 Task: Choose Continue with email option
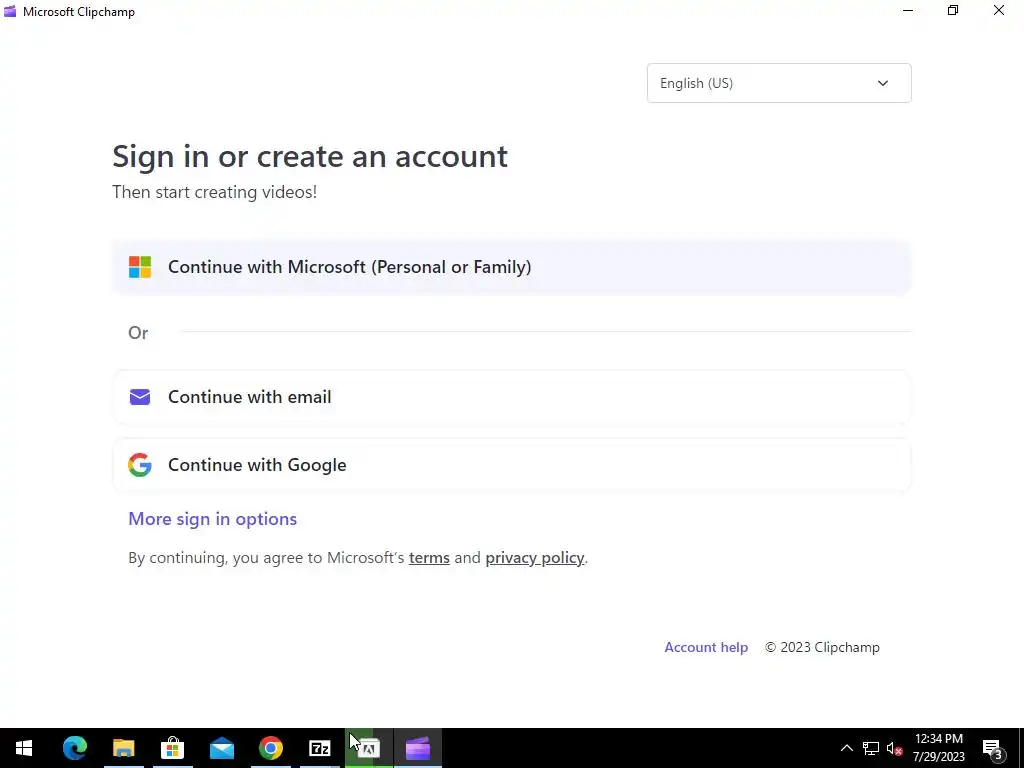[x=511, y=397]
